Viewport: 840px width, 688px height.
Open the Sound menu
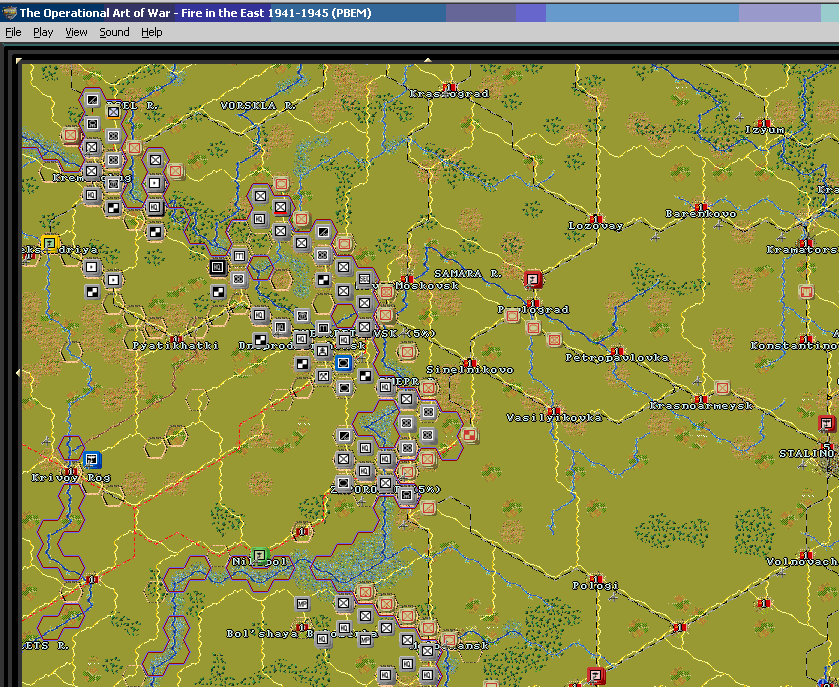(x=114, y=32)
